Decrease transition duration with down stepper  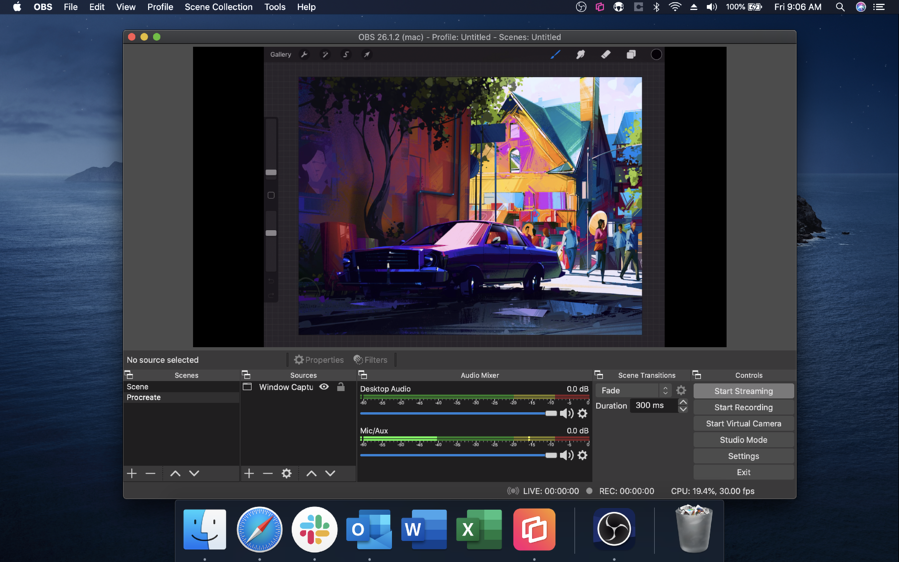tap(683, 409)
